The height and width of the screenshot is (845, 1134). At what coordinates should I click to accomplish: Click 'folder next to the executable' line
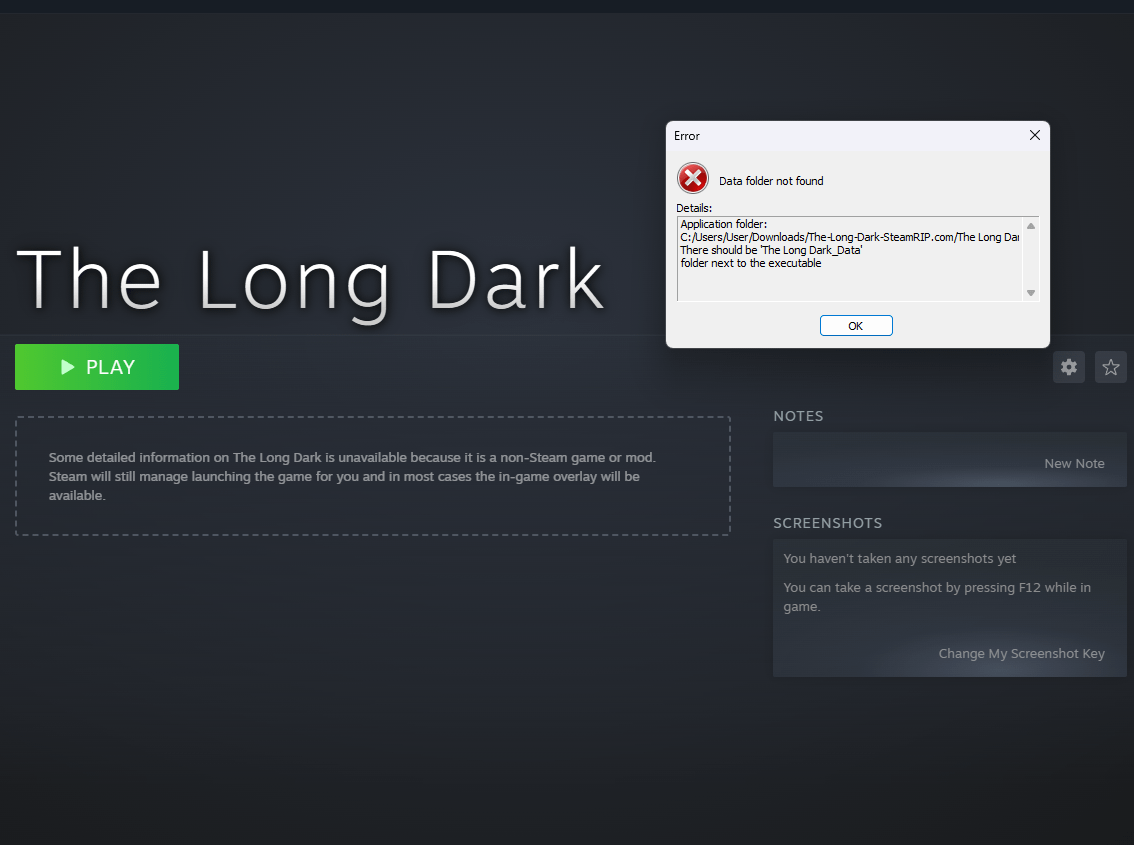click(x=751, y=263)
